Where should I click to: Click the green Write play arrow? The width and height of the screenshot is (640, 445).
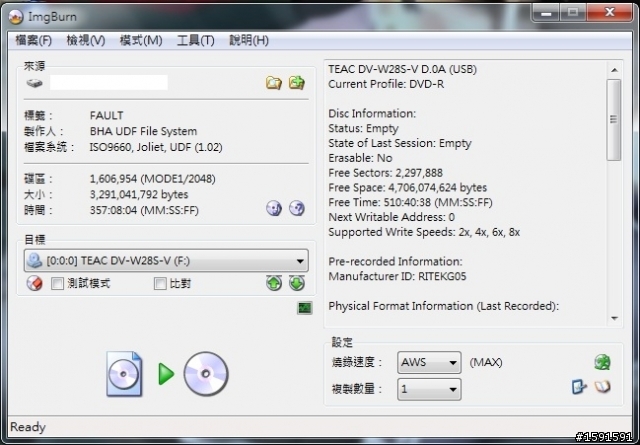point(166,374)
